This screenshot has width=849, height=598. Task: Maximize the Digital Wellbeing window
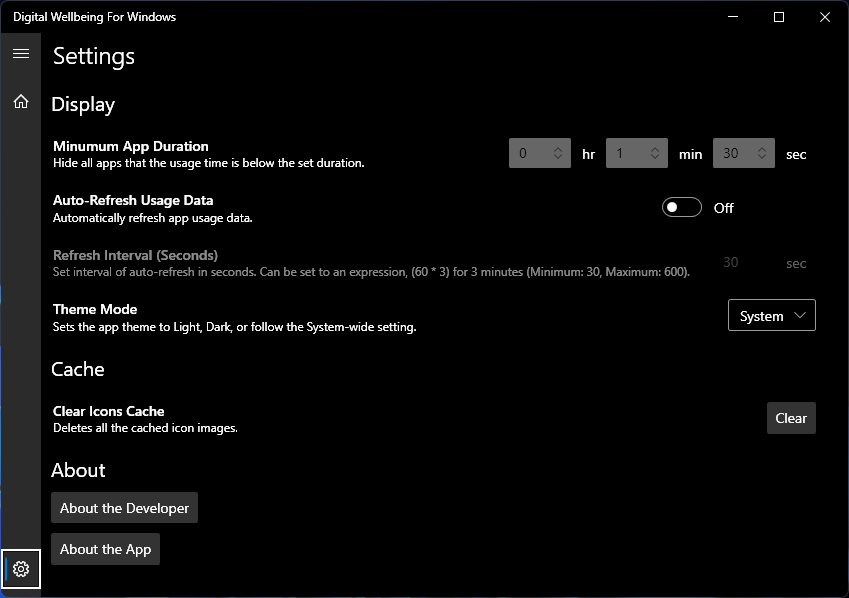(x=779, y=17)
